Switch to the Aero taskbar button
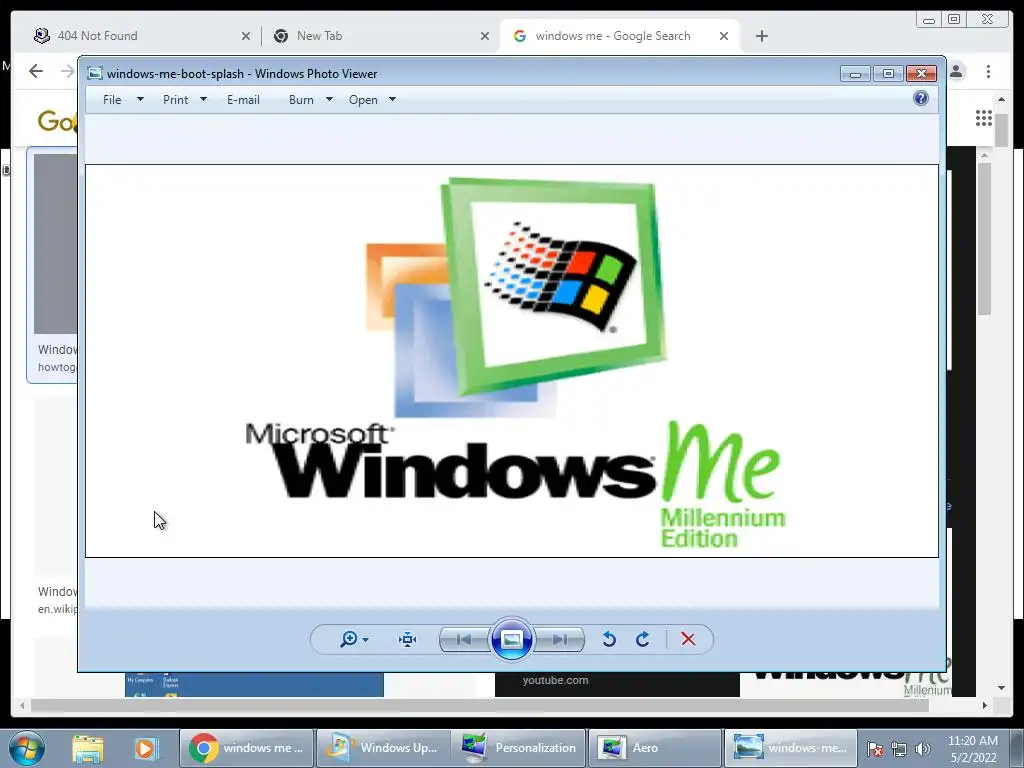 tap(654, 748)
